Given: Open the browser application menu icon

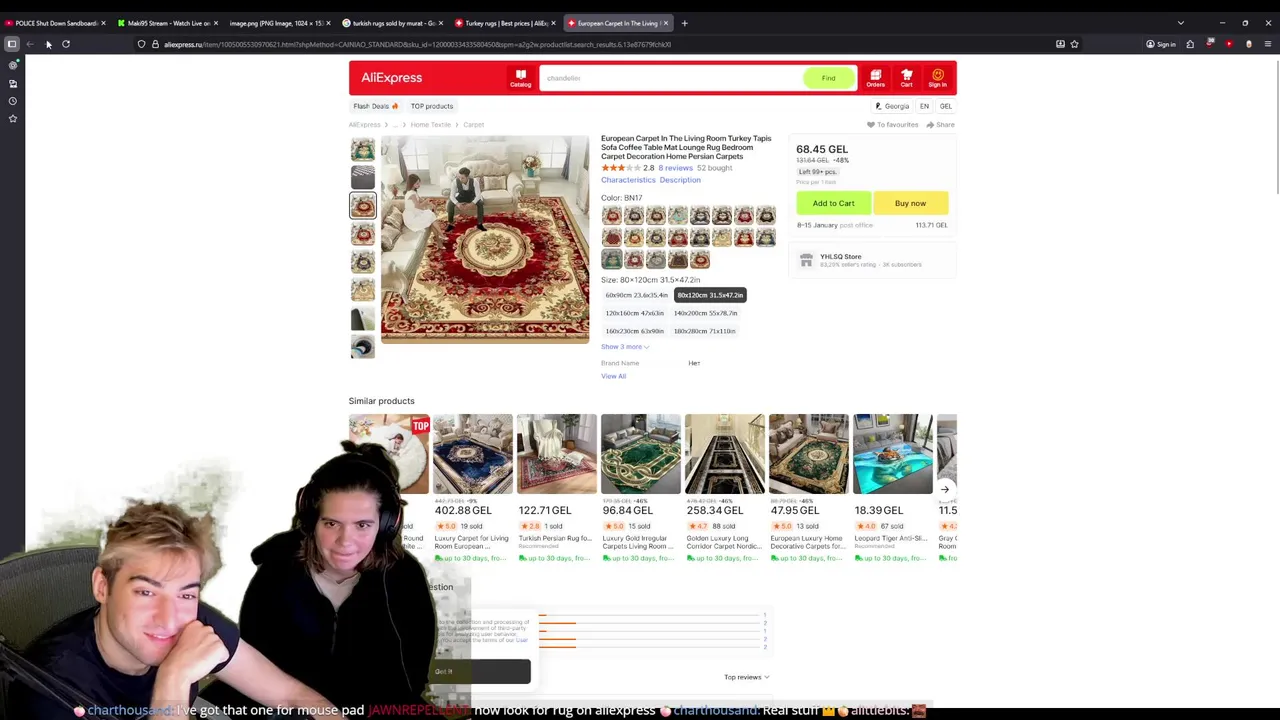Looking at the screenshot, I should (x=1267, y=44).
